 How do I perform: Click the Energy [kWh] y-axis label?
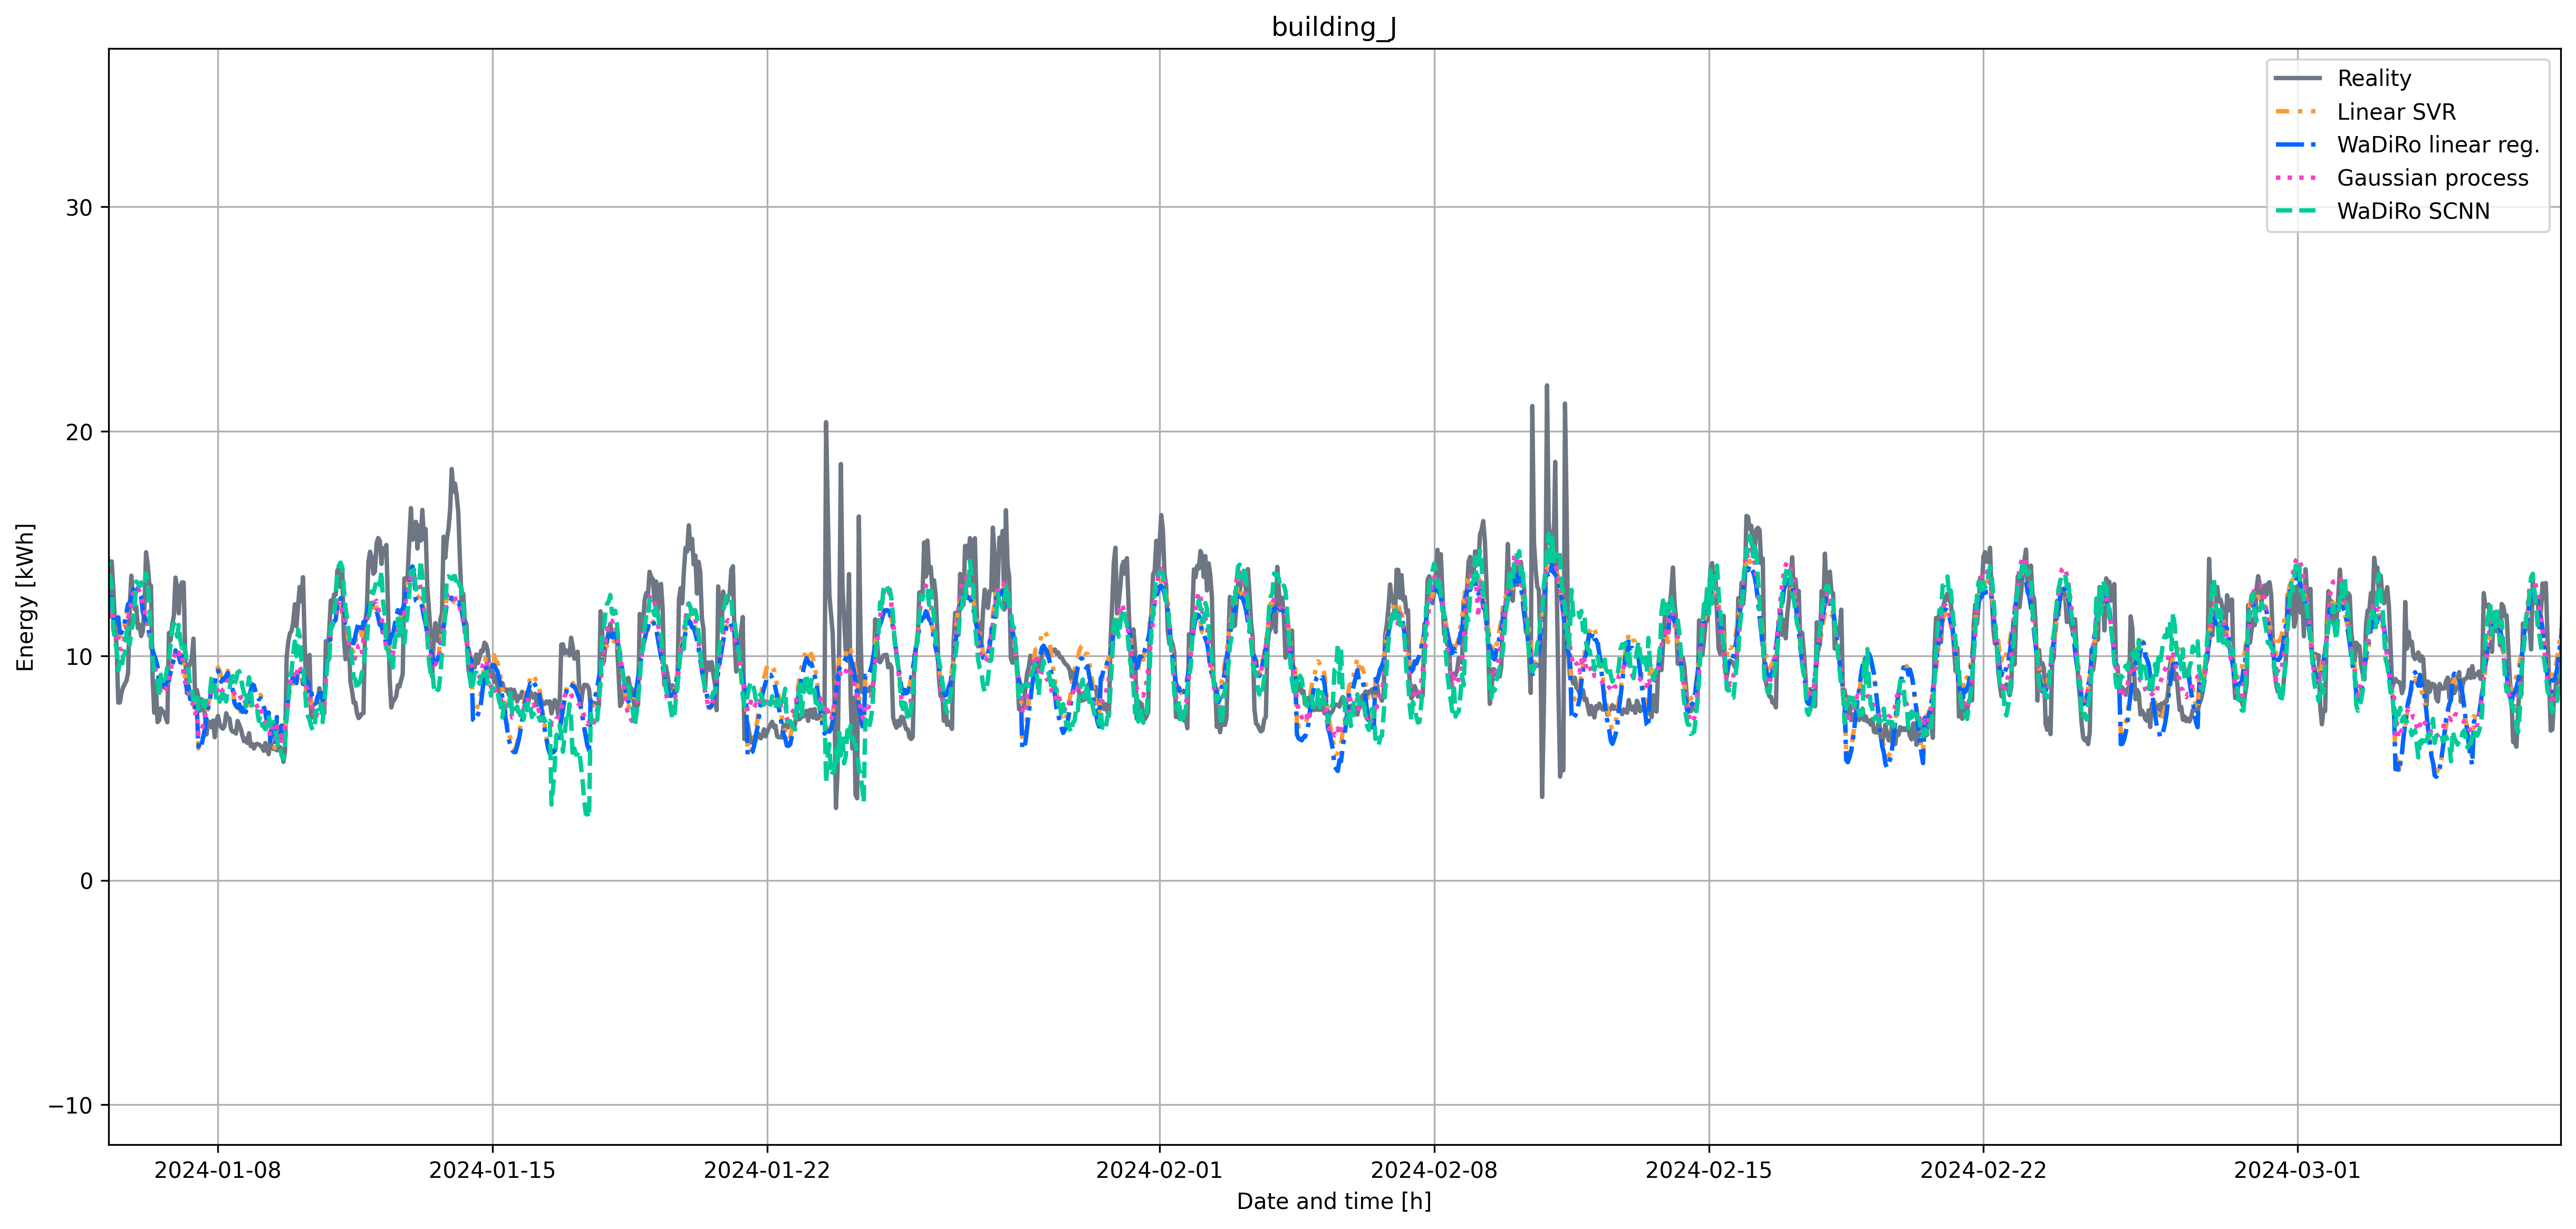(26, 597)
